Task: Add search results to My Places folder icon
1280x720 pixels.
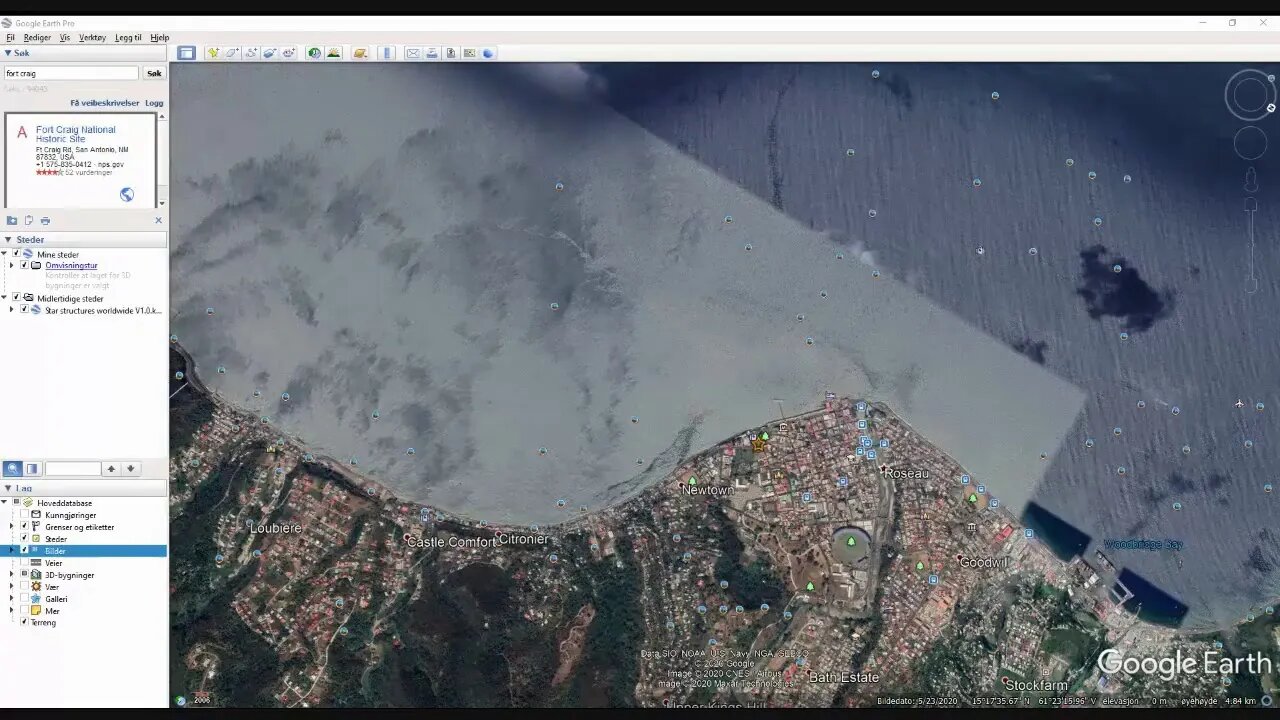Action: (12, 220)
